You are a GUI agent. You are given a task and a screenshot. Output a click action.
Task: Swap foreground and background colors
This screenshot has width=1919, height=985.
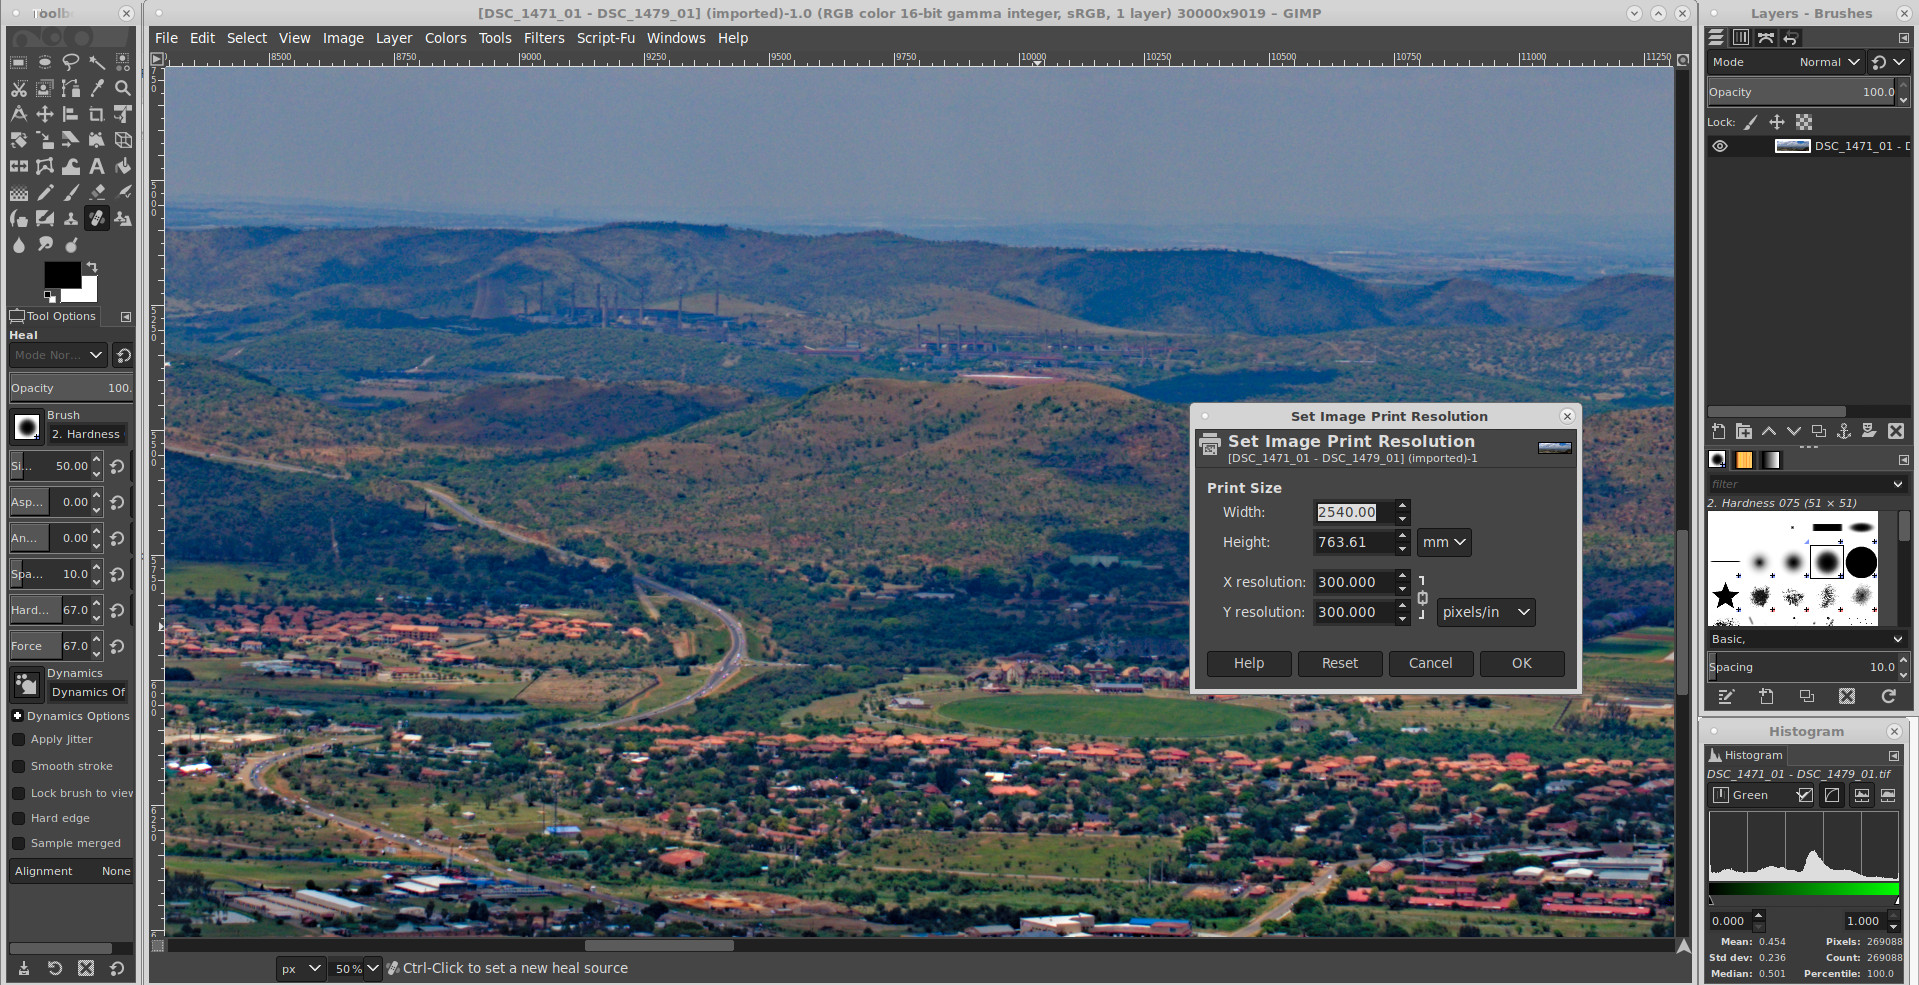point(92,267)
